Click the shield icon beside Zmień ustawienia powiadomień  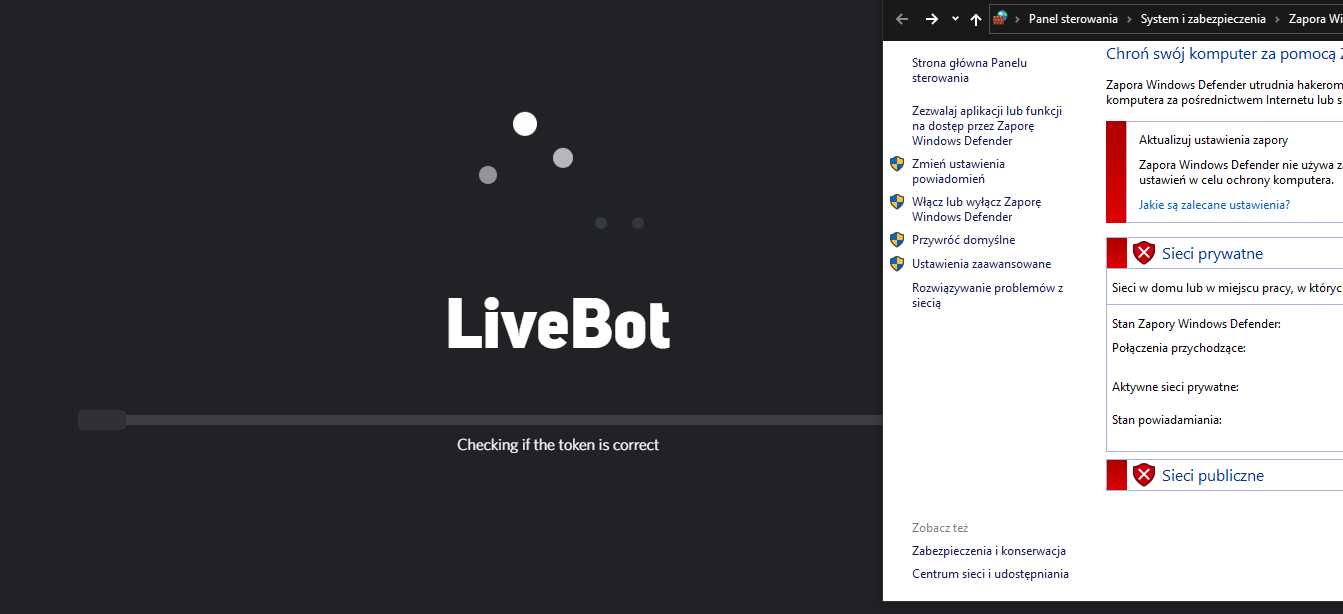897,164
